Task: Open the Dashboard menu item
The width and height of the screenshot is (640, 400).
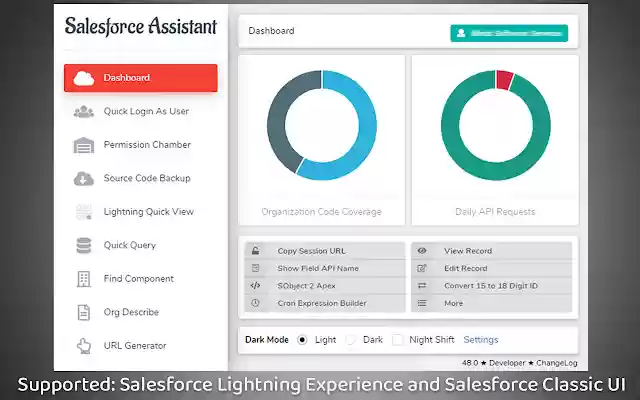Action: (141, 78)
